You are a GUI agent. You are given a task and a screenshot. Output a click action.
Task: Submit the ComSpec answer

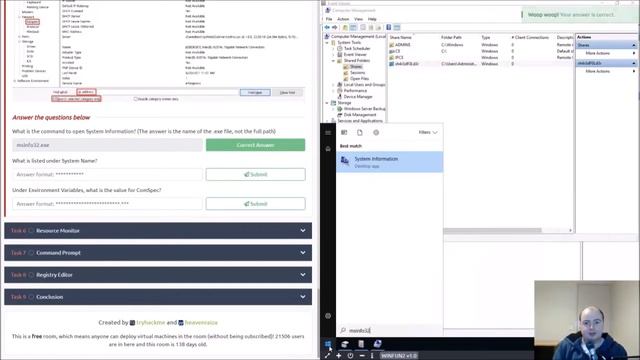pyautogui.click(x=256, y=204)
